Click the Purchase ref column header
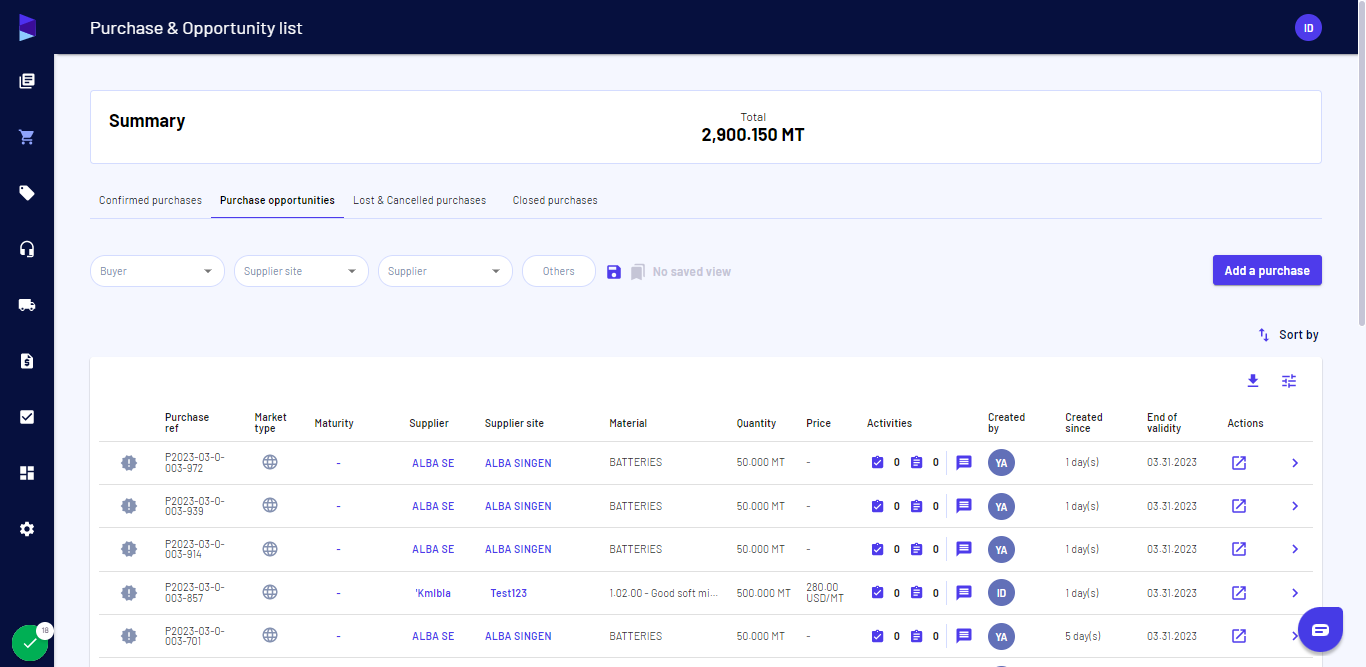 click(187, 423)
